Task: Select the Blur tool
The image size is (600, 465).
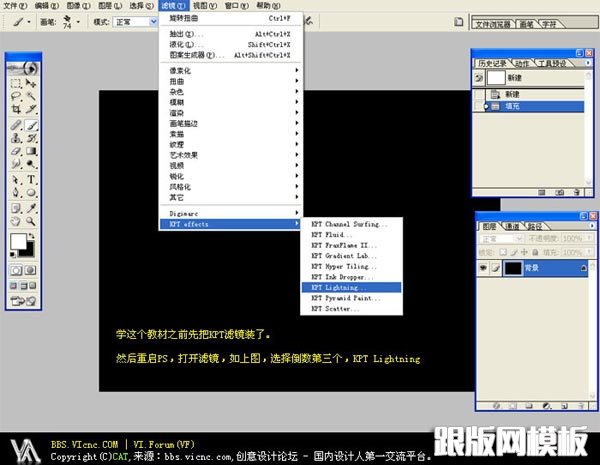Action: tap(16, 164)
